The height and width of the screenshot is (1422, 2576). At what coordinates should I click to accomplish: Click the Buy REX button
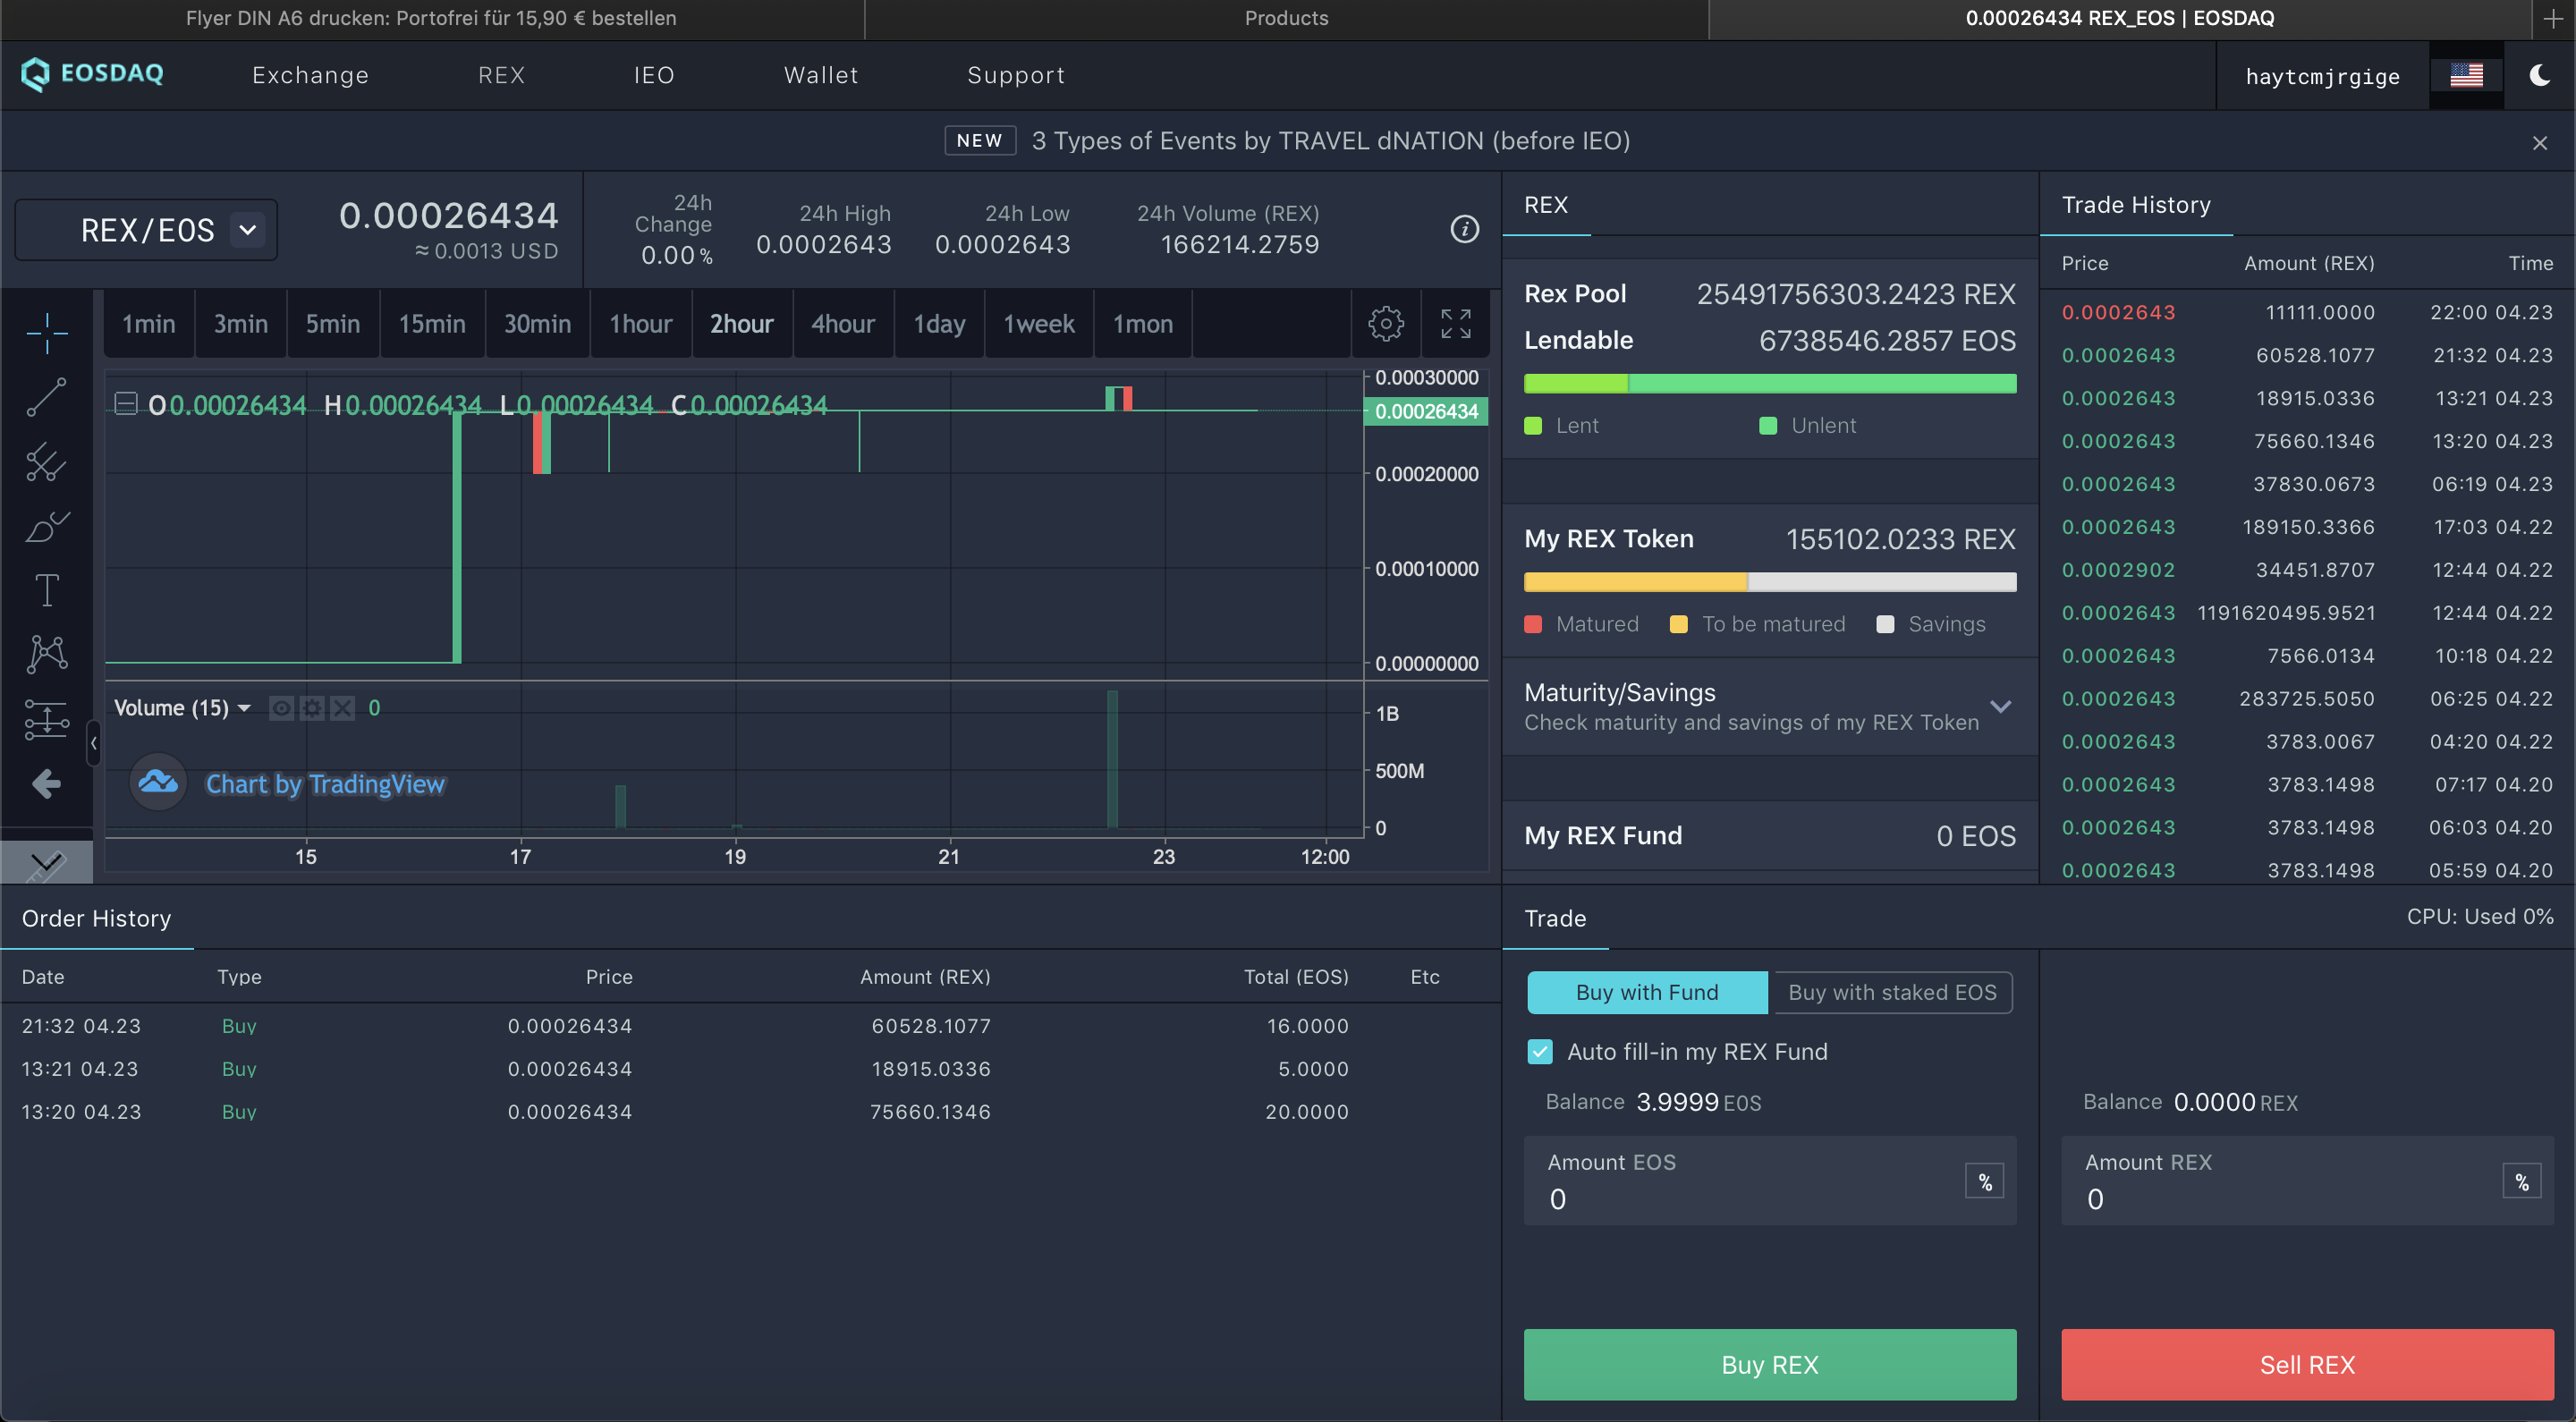coord(1769,1364)
